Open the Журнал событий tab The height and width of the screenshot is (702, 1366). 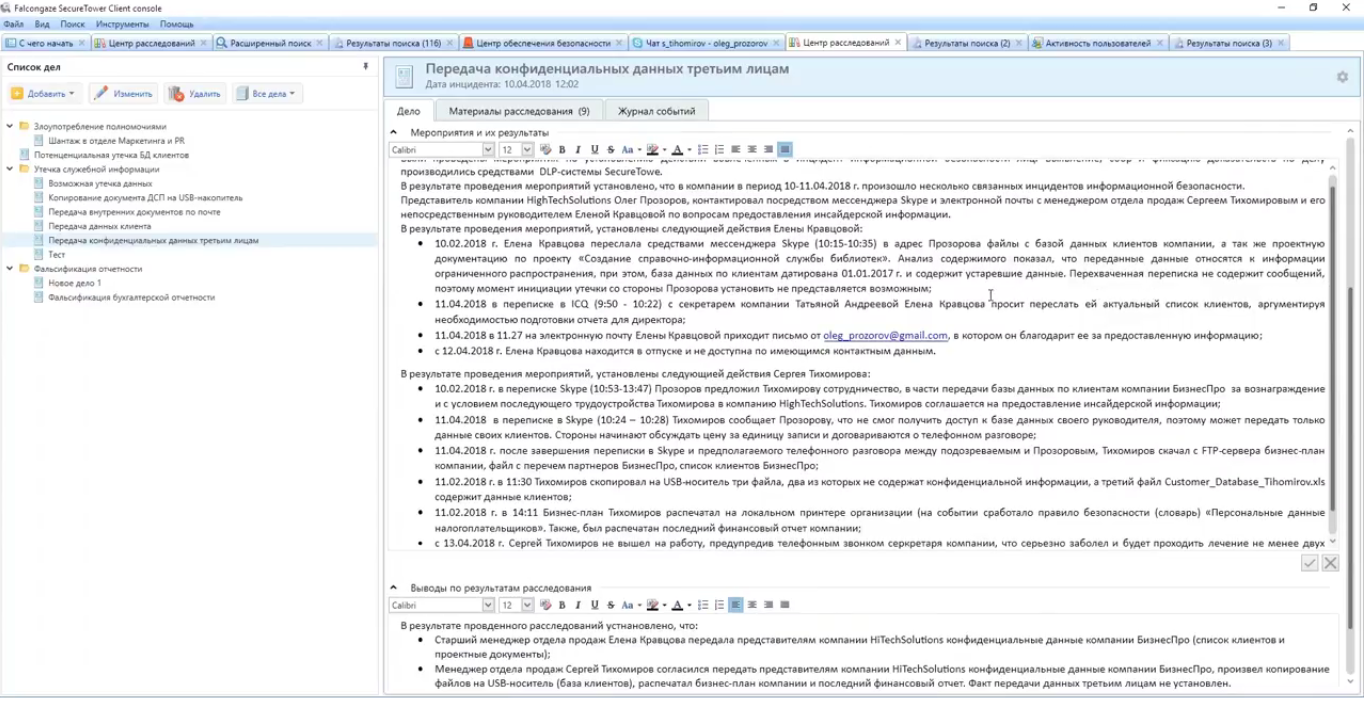pos(656,111)
